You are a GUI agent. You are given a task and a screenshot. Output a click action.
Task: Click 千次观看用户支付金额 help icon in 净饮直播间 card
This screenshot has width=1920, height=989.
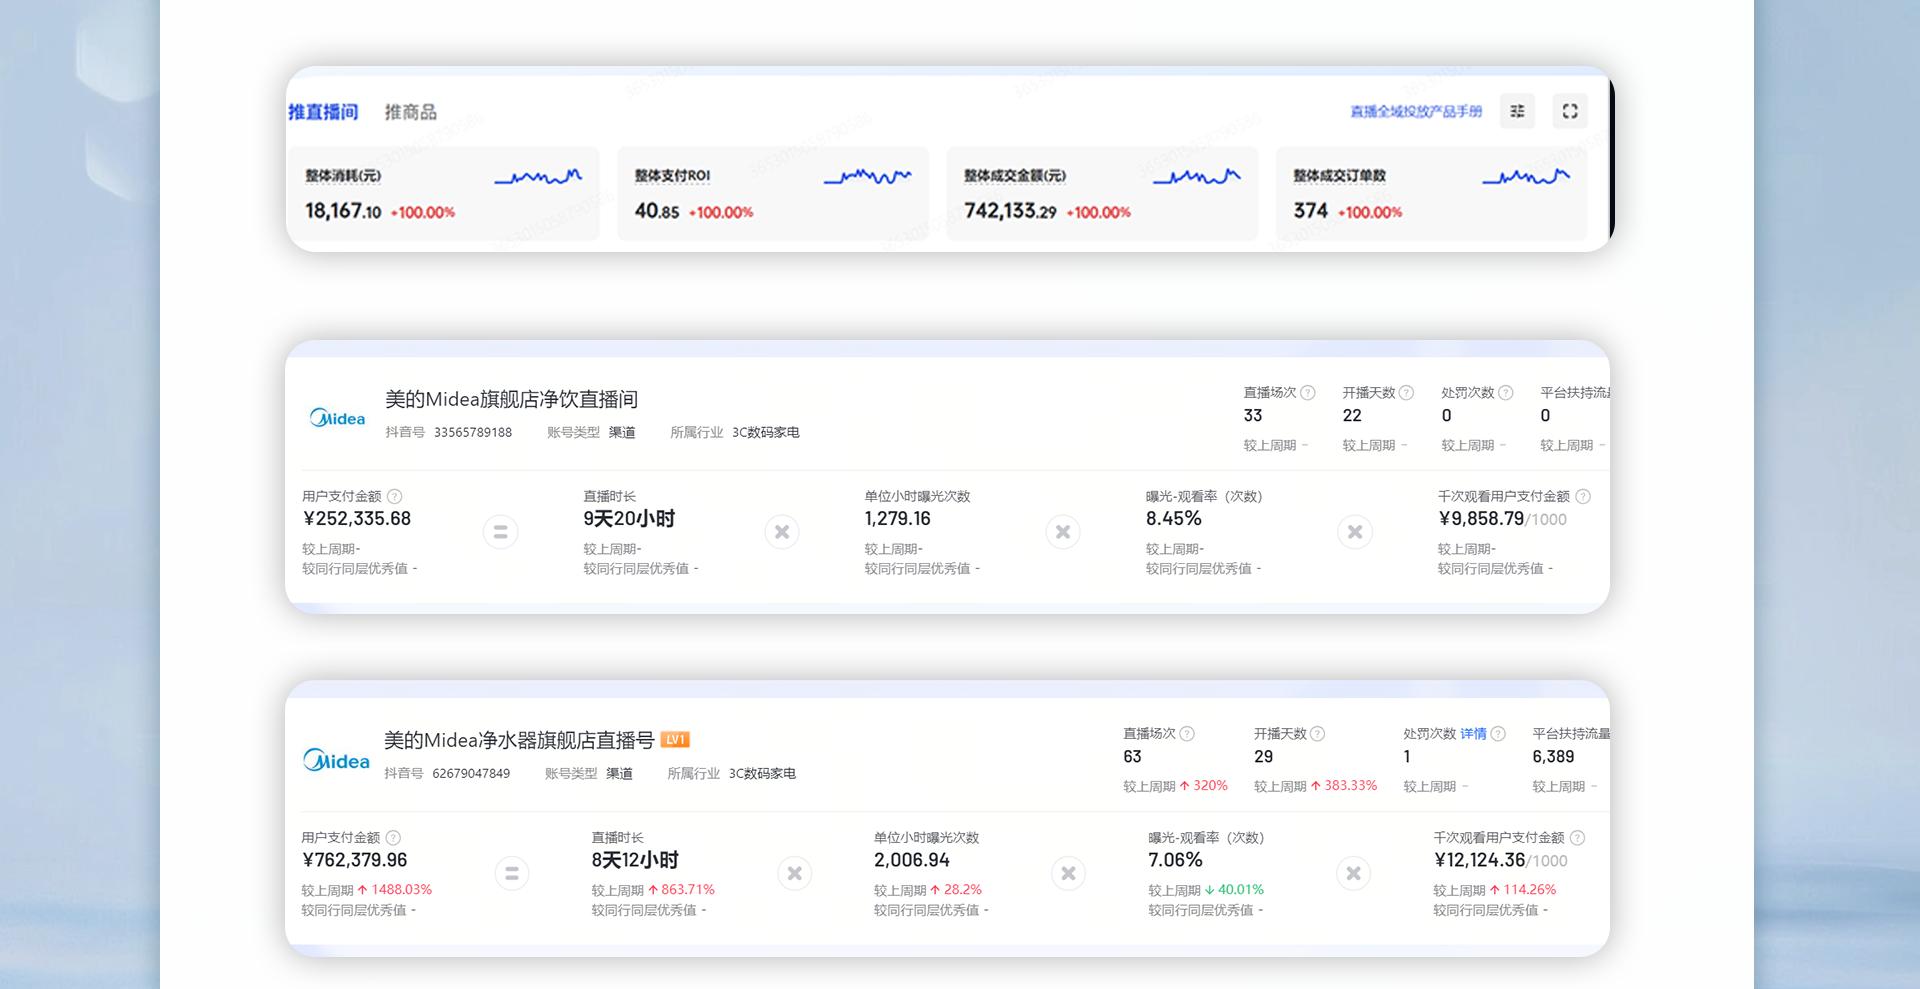coord(1583,496)
